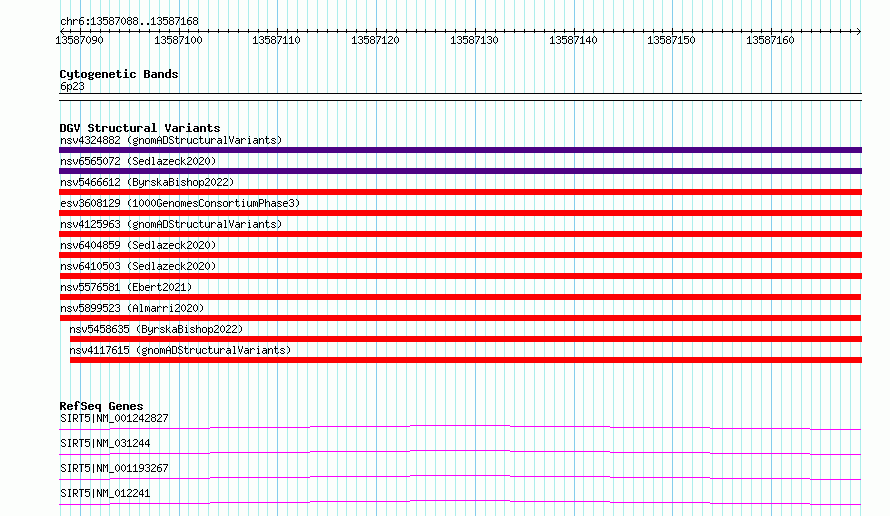Click the purple bar under nsv4324882
The image size is (890, 516).
click(x=460, y=150)
